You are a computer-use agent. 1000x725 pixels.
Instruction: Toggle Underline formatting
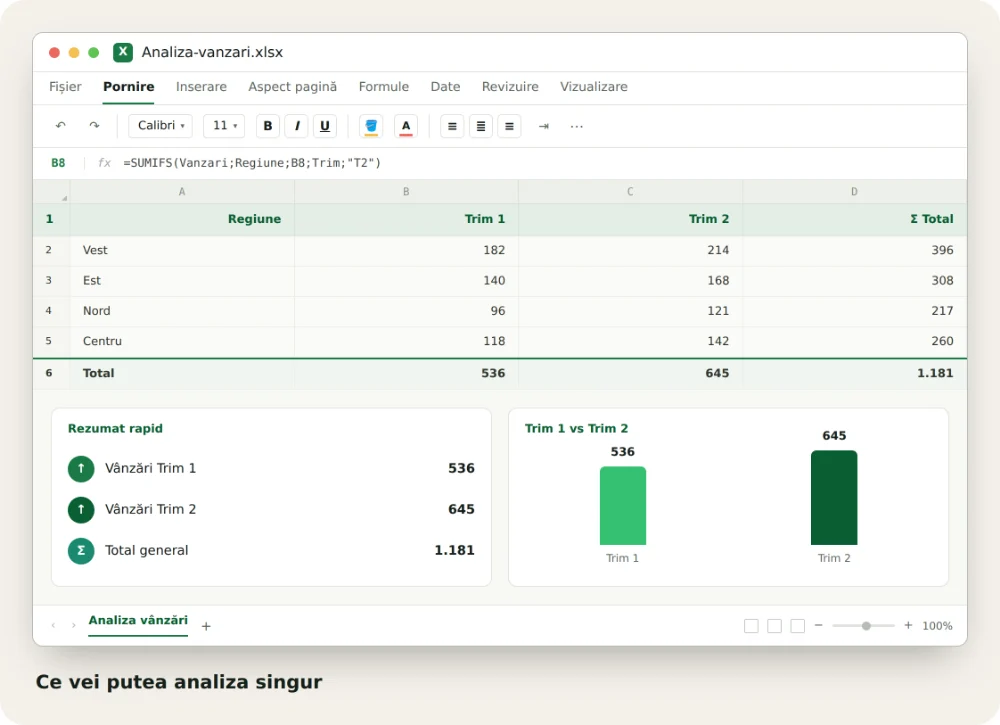coord(325,126)
